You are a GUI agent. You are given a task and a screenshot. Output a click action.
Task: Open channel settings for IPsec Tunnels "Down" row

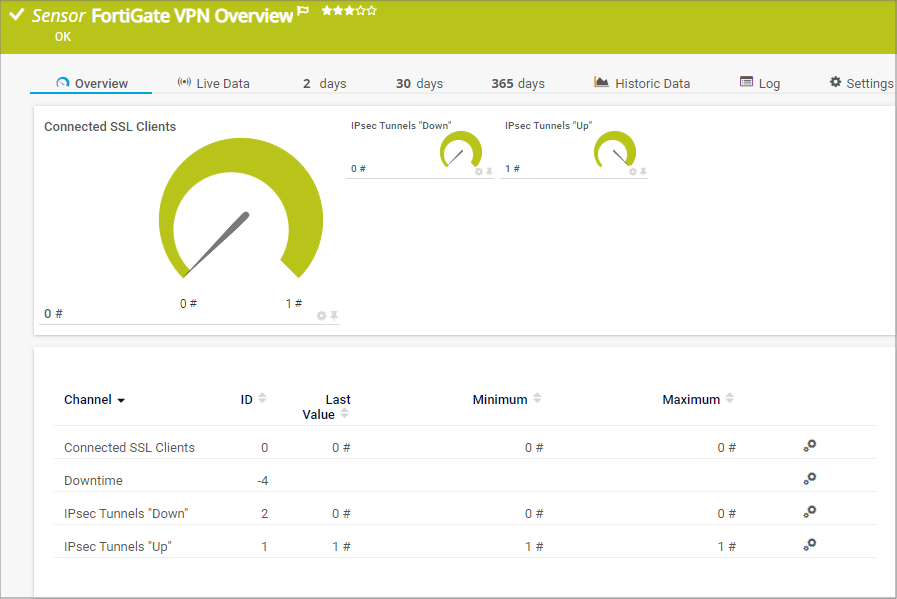coord(810,512)
